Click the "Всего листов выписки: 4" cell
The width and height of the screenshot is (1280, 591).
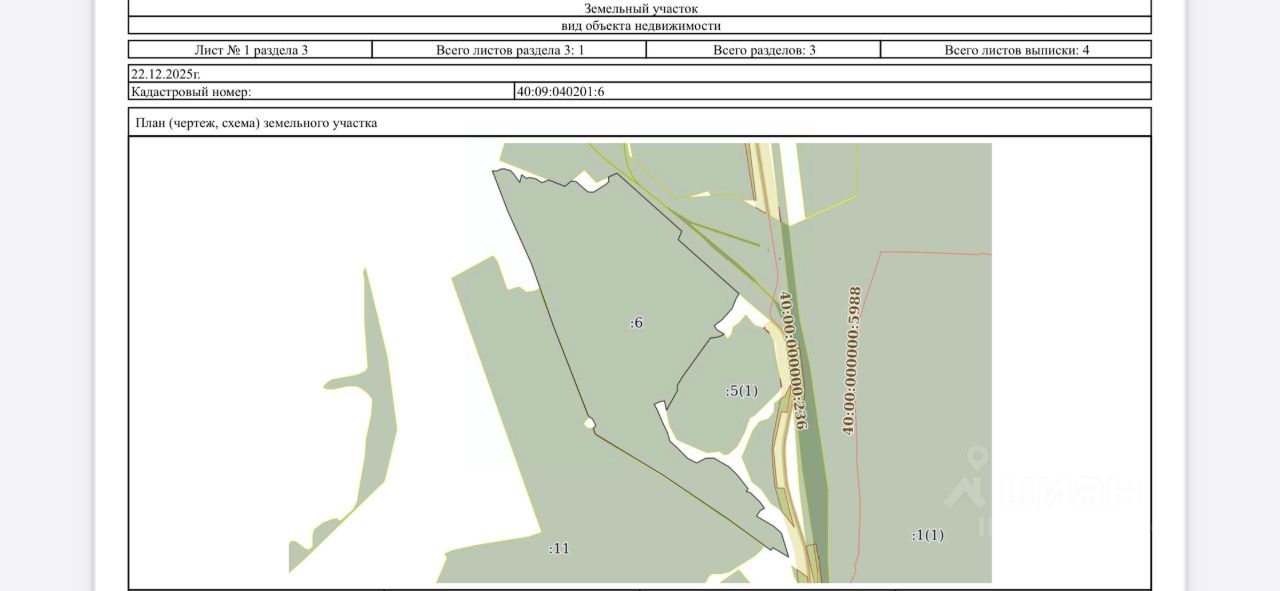1016,49
